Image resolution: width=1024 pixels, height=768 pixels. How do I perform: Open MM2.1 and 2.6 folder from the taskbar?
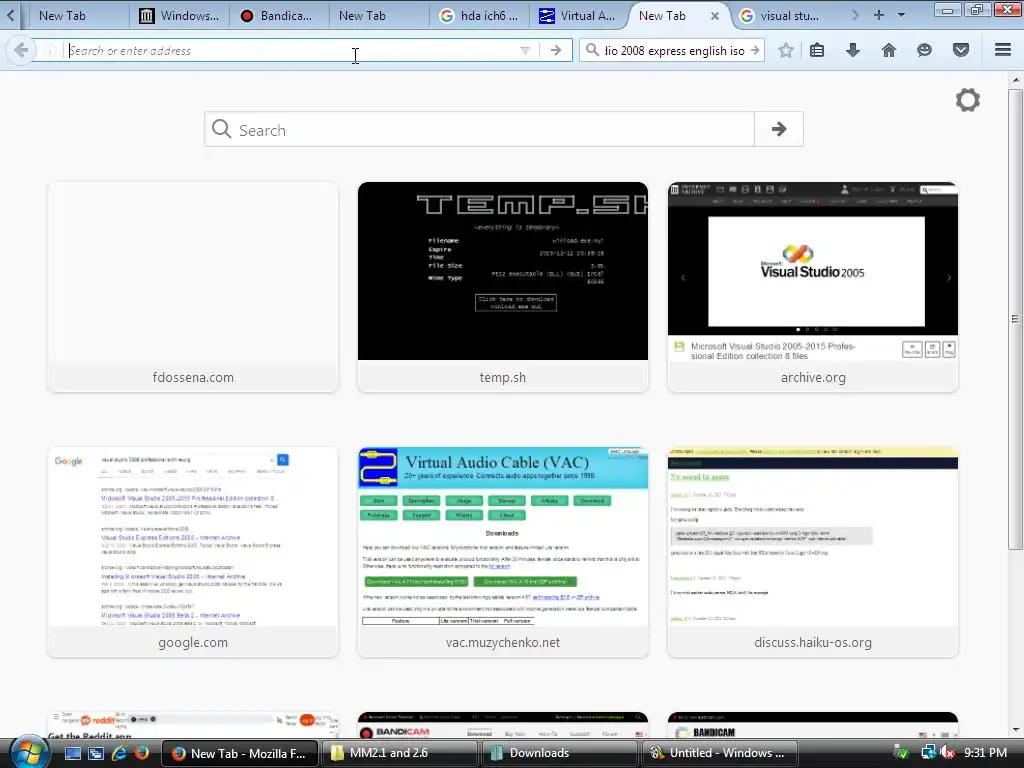click(x=399, y=753)
